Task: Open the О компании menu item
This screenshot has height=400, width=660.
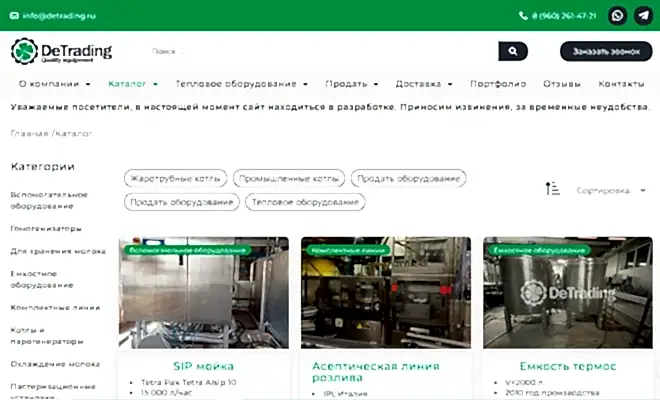Action: [x=49, y=84]
